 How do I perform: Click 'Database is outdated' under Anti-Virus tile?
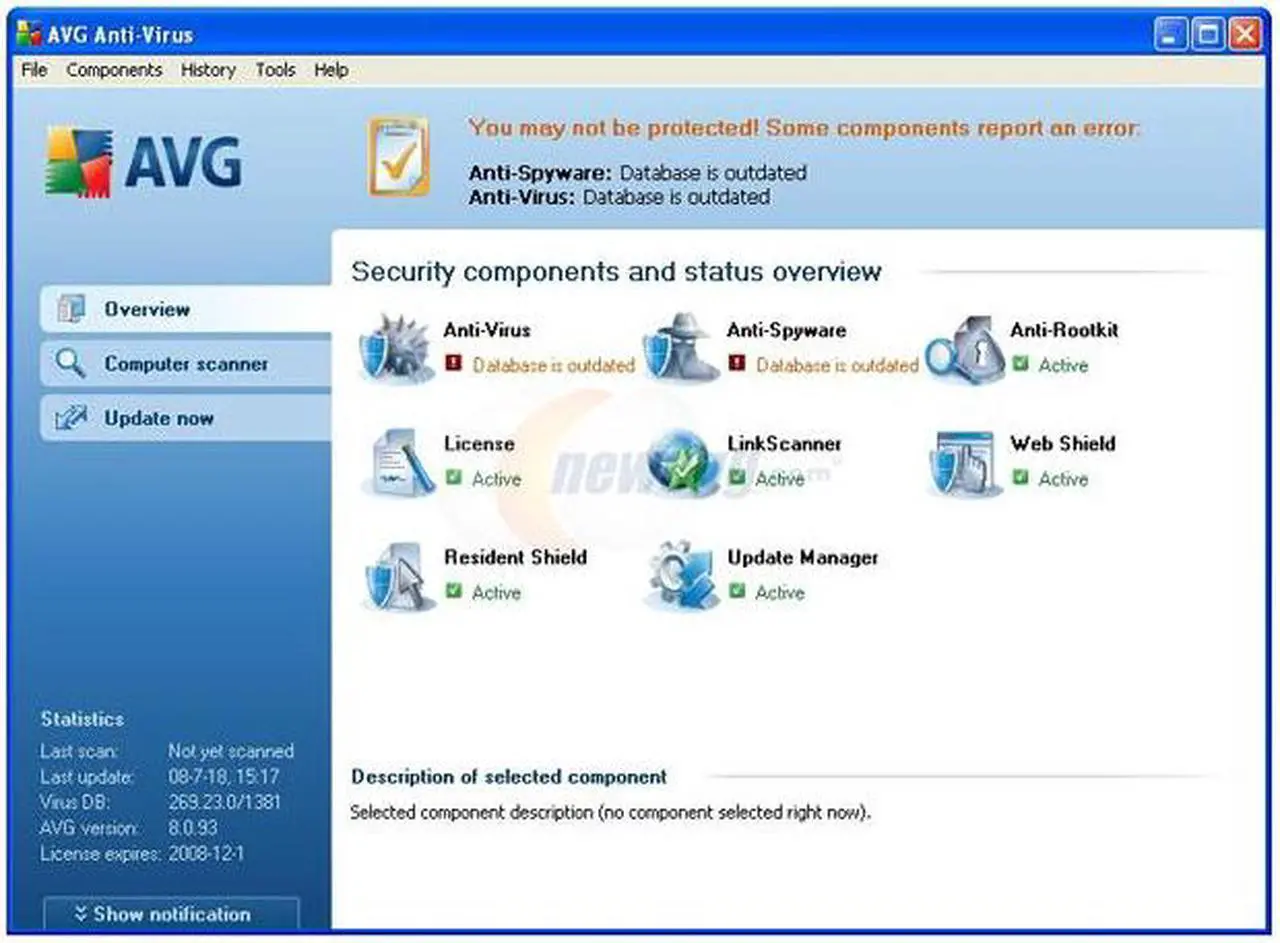[553, 365]
